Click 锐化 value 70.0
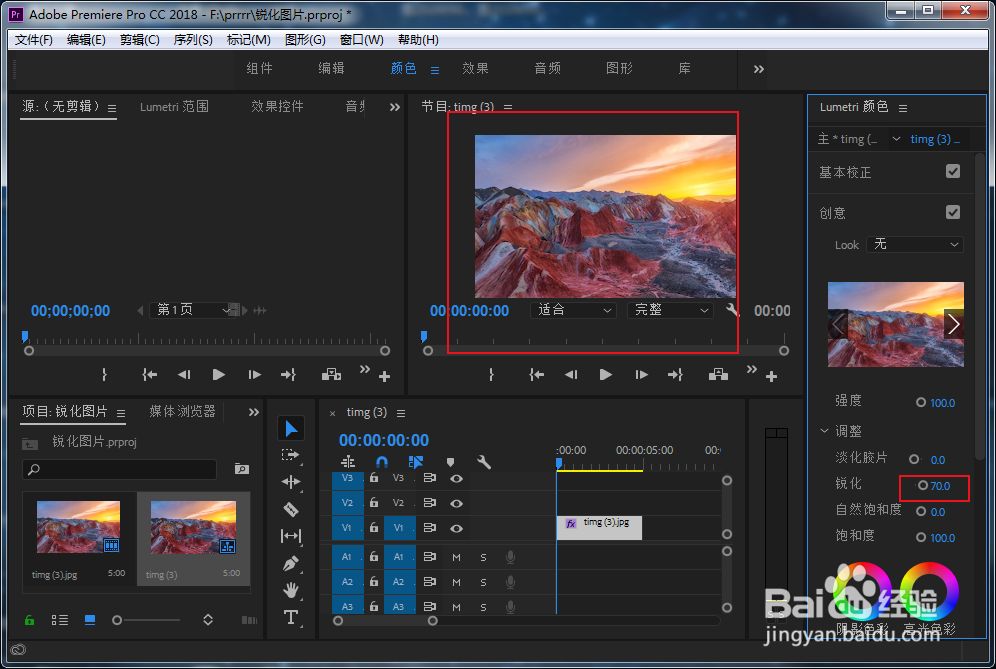The height and width of the screenshot is (669, 996). (x=940, y=486)
